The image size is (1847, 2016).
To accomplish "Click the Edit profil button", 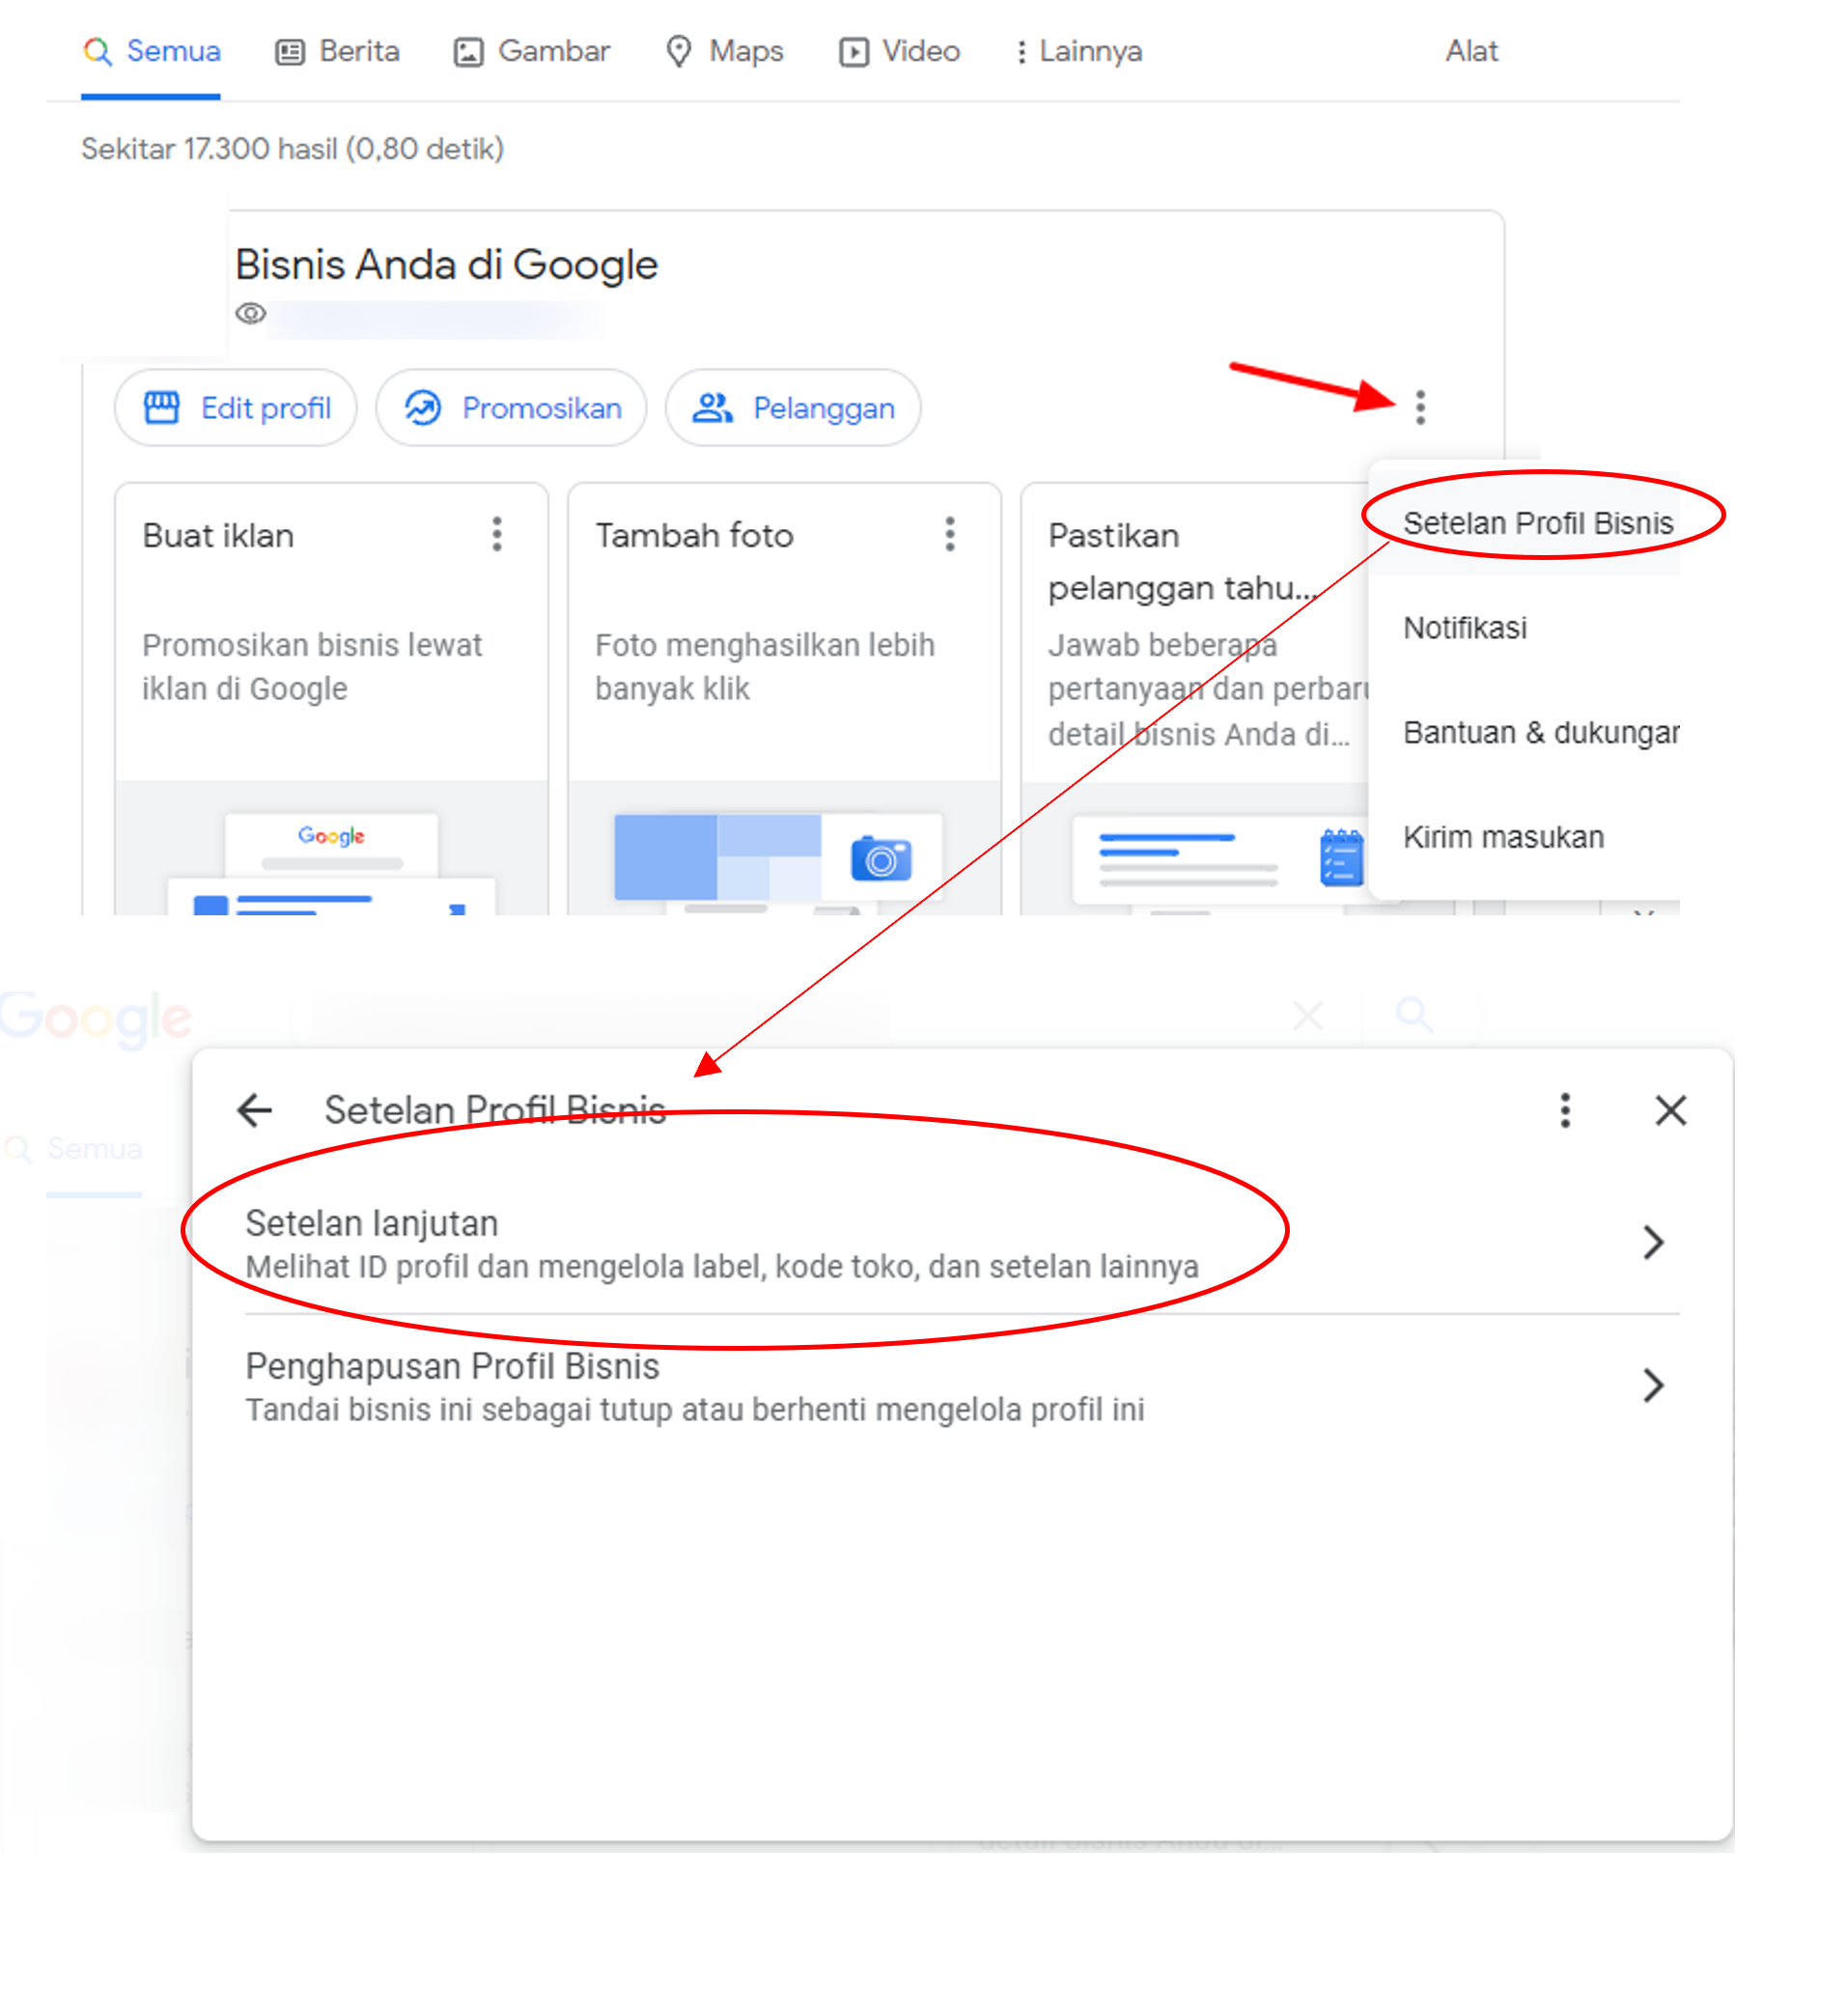I will 236,408.
